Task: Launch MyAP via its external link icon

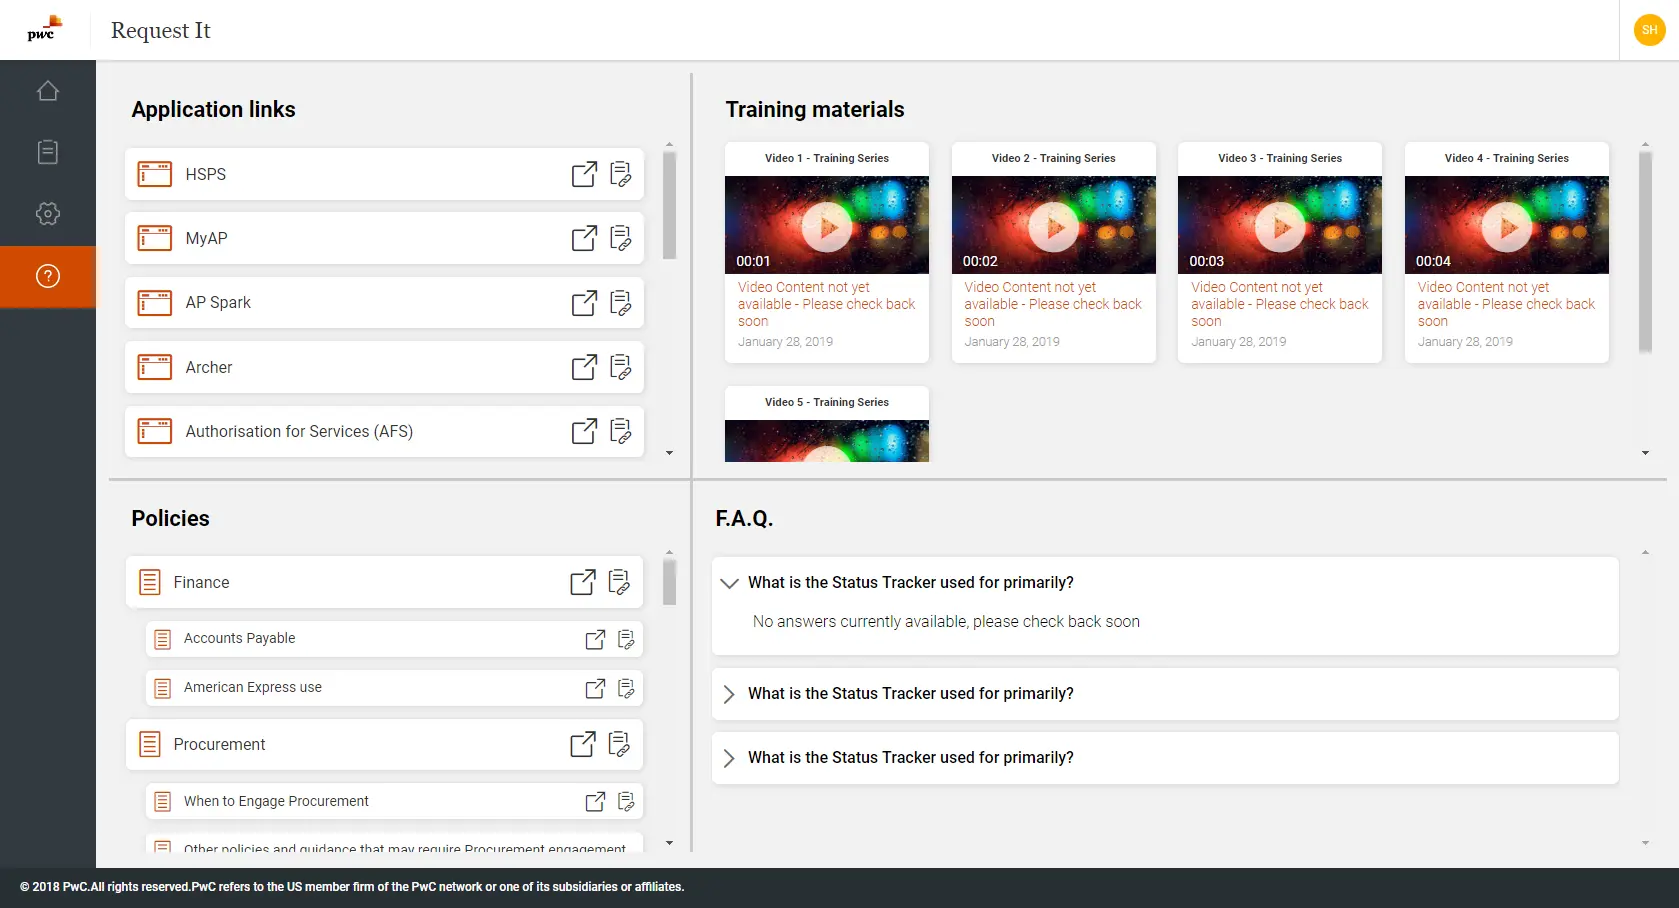Action: click(x=584, y=238)
